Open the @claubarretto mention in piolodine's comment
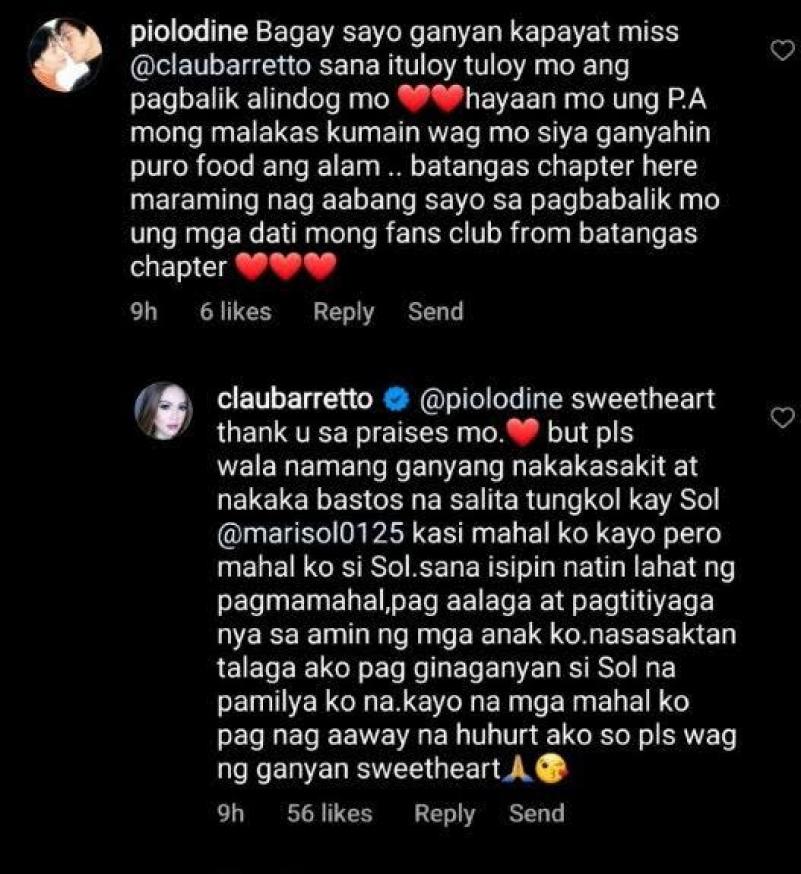This screenshot has width=801, height=874. (221, 66)
